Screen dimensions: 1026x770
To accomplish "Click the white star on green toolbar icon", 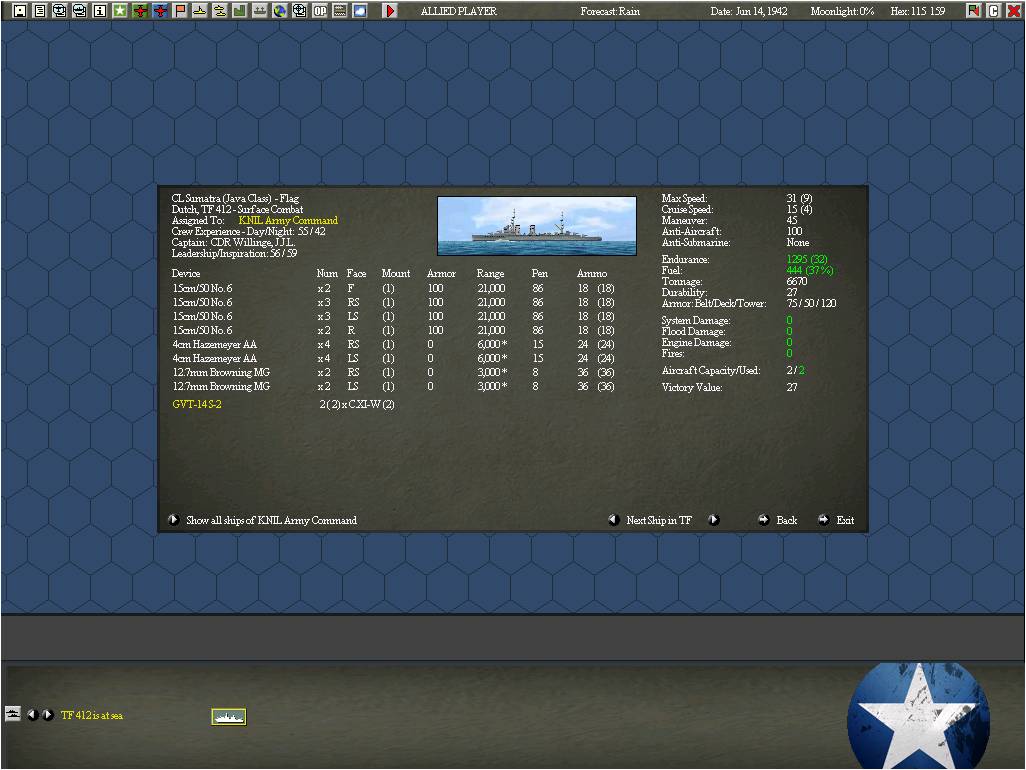I will coord(120,10).
